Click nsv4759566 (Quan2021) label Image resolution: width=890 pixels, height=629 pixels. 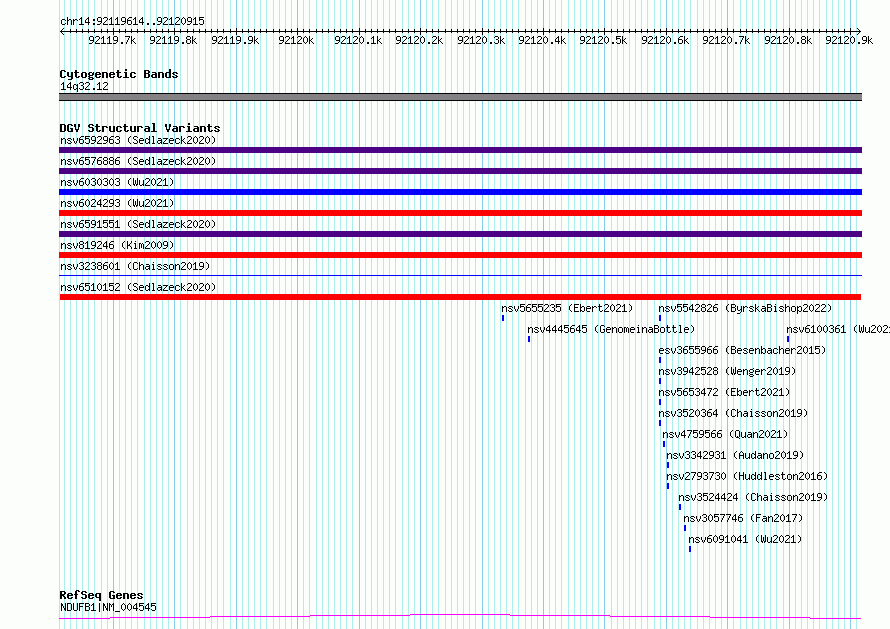coord(725,434)
